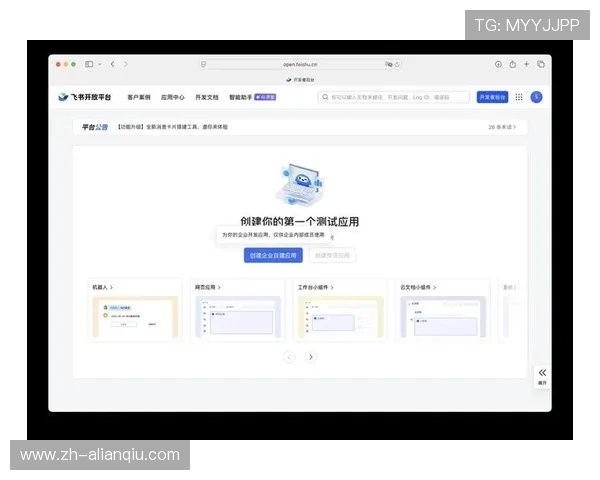Click heading 创建你的第一个测试应用
This screenshot has height=480, width=600.
point(300,222)
